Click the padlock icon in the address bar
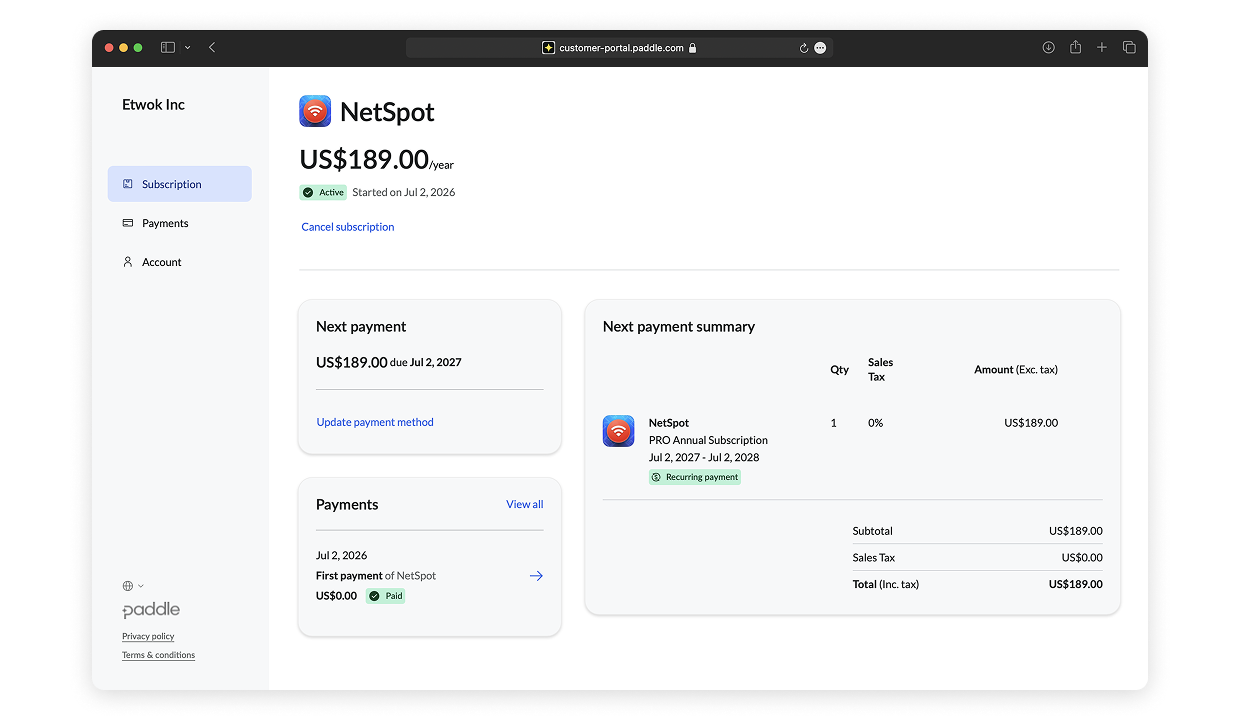This screenshot has height=720, width=1240. coord(692,47)
